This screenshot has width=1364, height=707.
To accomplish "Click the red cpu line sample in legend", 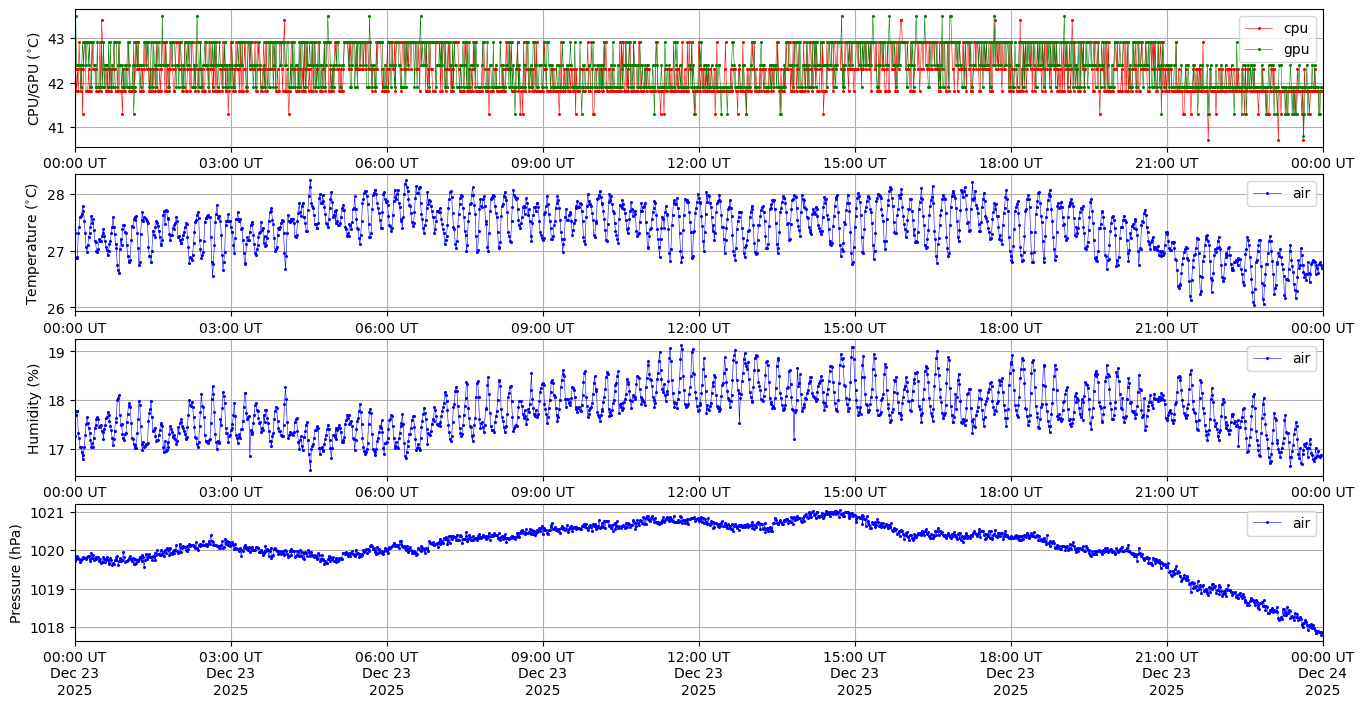I will 1261,28.
